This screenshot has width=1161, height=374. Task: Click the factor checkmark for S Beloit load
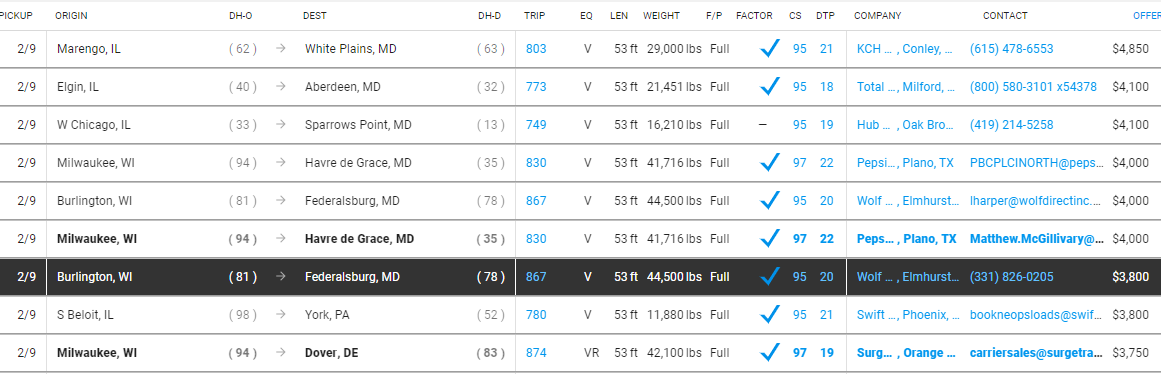coord(770,315)
